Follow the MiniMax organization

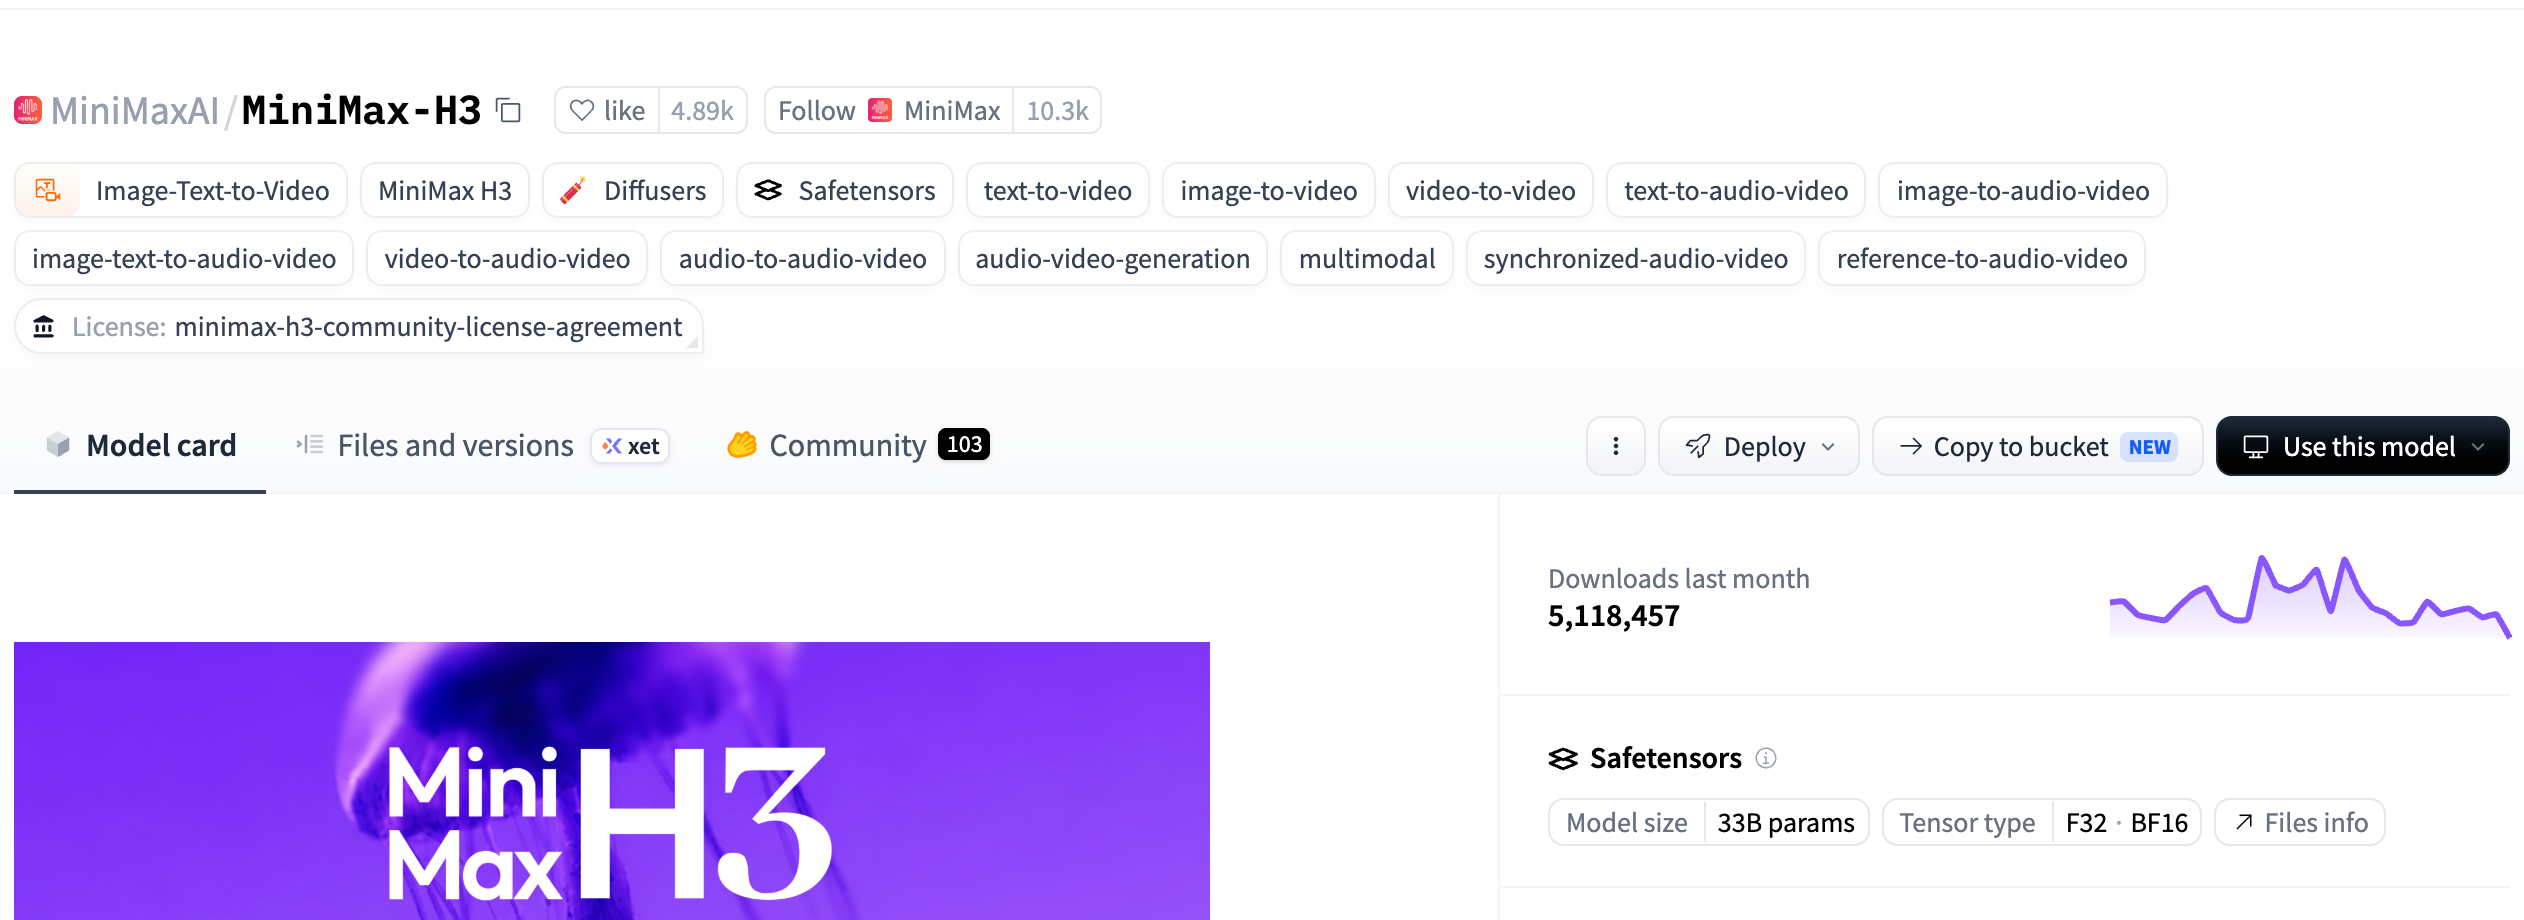click(x=889, y=110)
